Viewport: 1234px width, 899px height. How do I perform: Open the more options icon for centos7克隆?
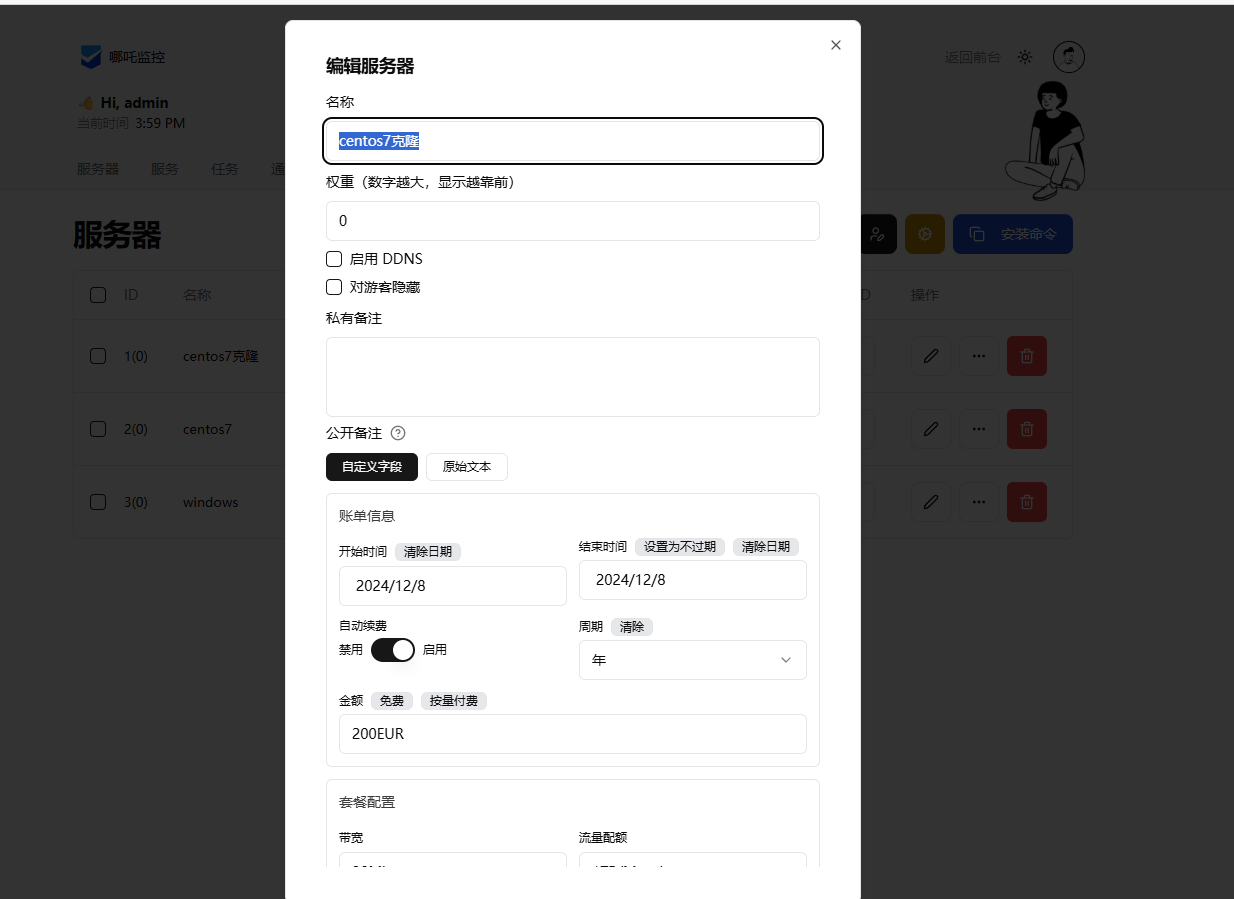pyautogui.click(x=978, y=356)
